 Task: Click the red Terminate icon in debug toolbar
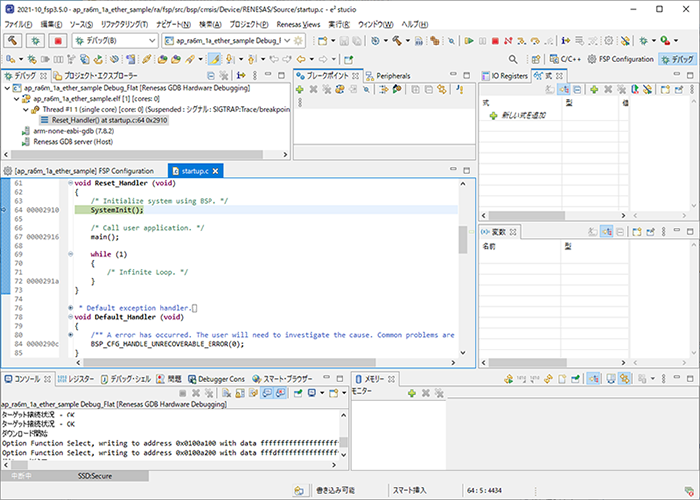(495, 41)
